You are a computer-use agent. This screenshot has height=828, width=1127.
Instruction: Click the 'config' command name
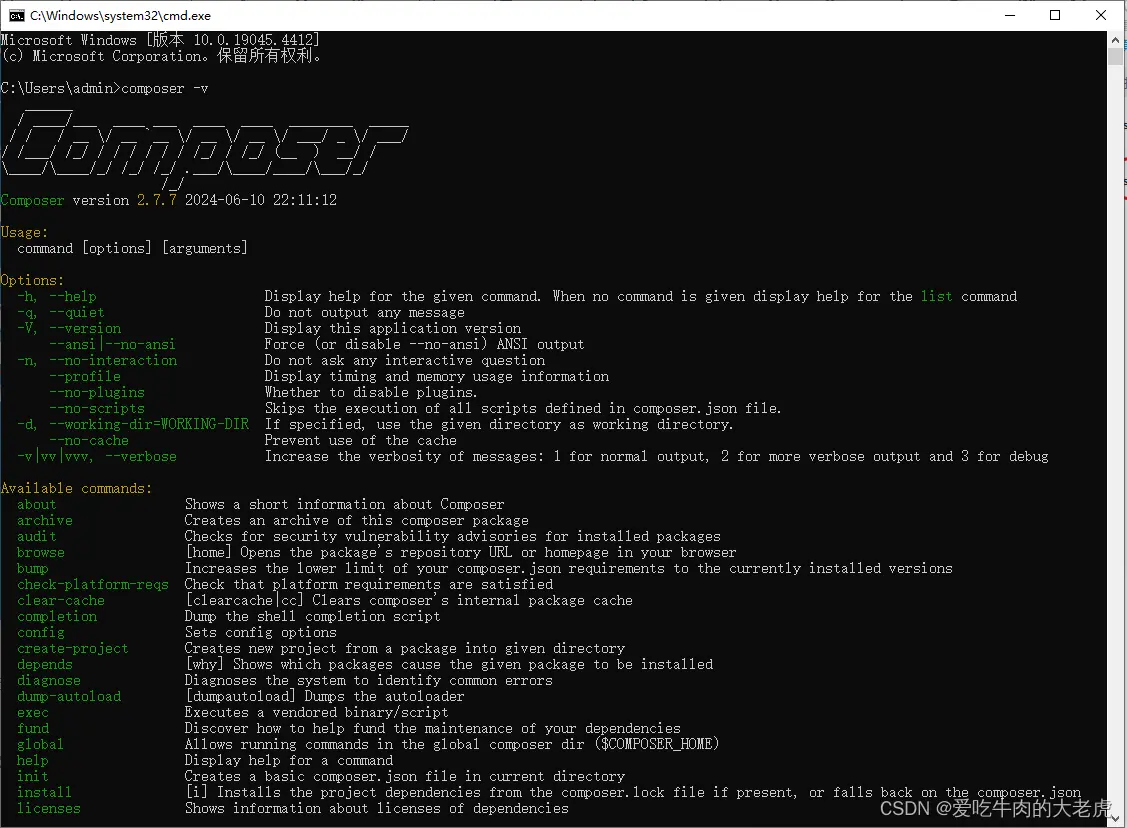[41, 632]
